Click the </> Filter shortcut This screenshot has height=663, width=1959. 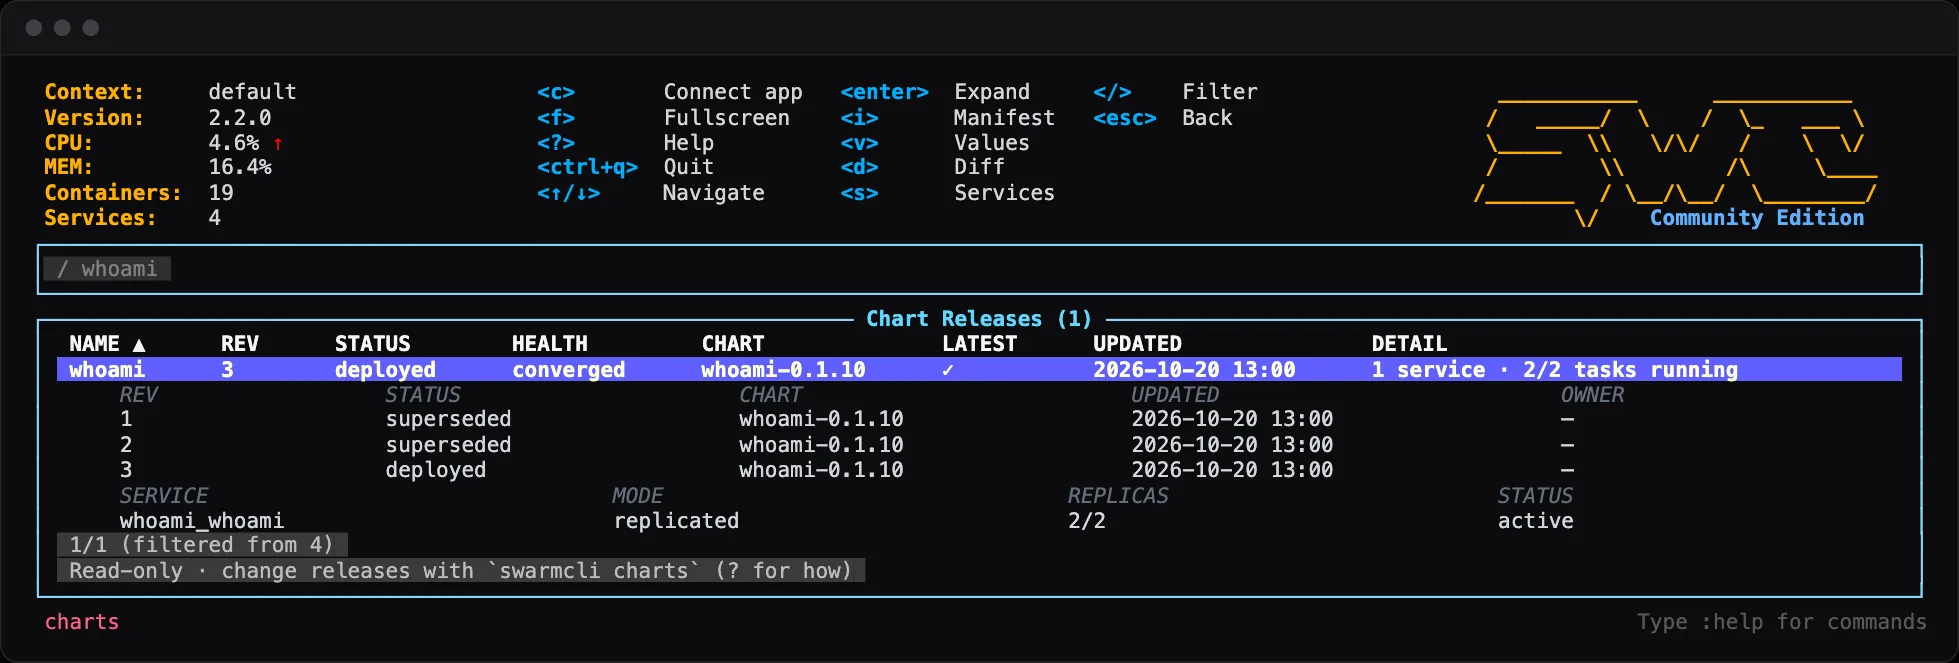tap(1175, 92)
